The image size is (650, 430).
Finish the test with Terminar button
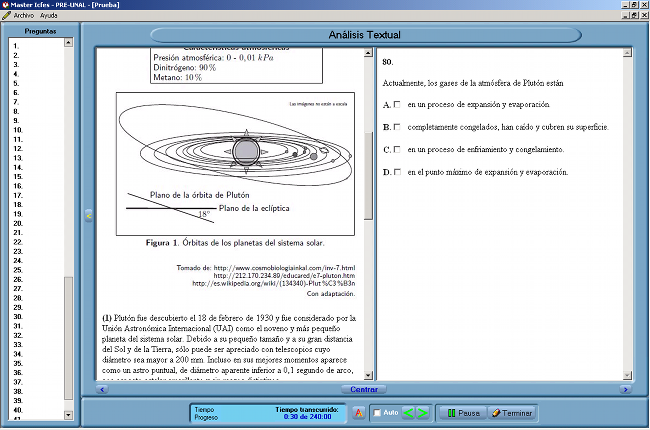[x=512, y=413]
